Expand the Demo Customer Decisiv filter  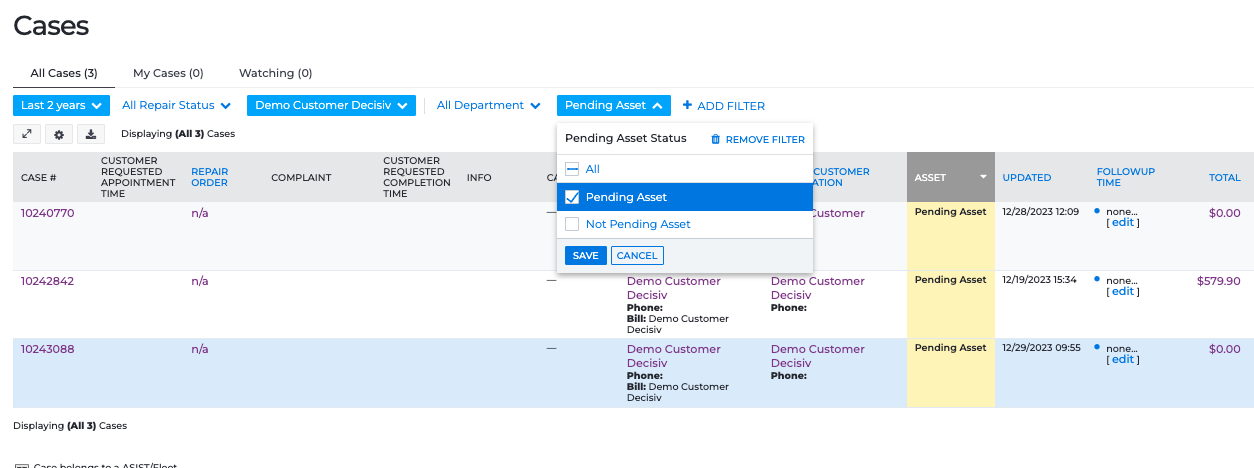(331, 105)
